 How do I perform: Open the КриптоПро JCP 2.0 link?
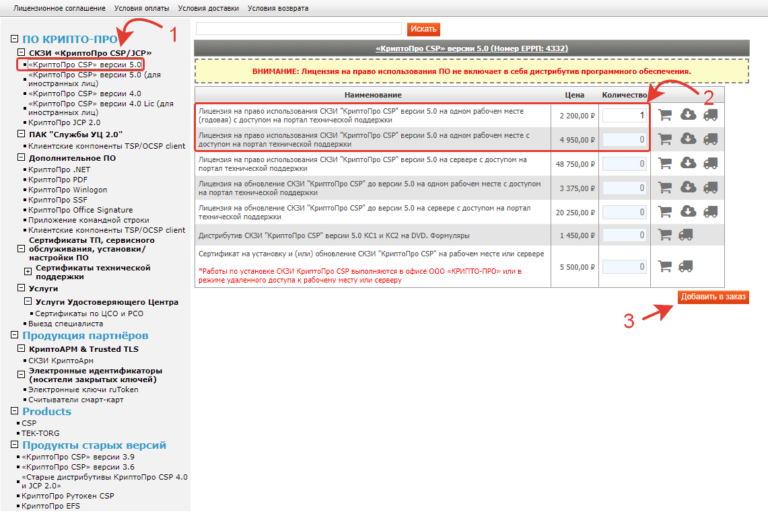coord(64,122)
